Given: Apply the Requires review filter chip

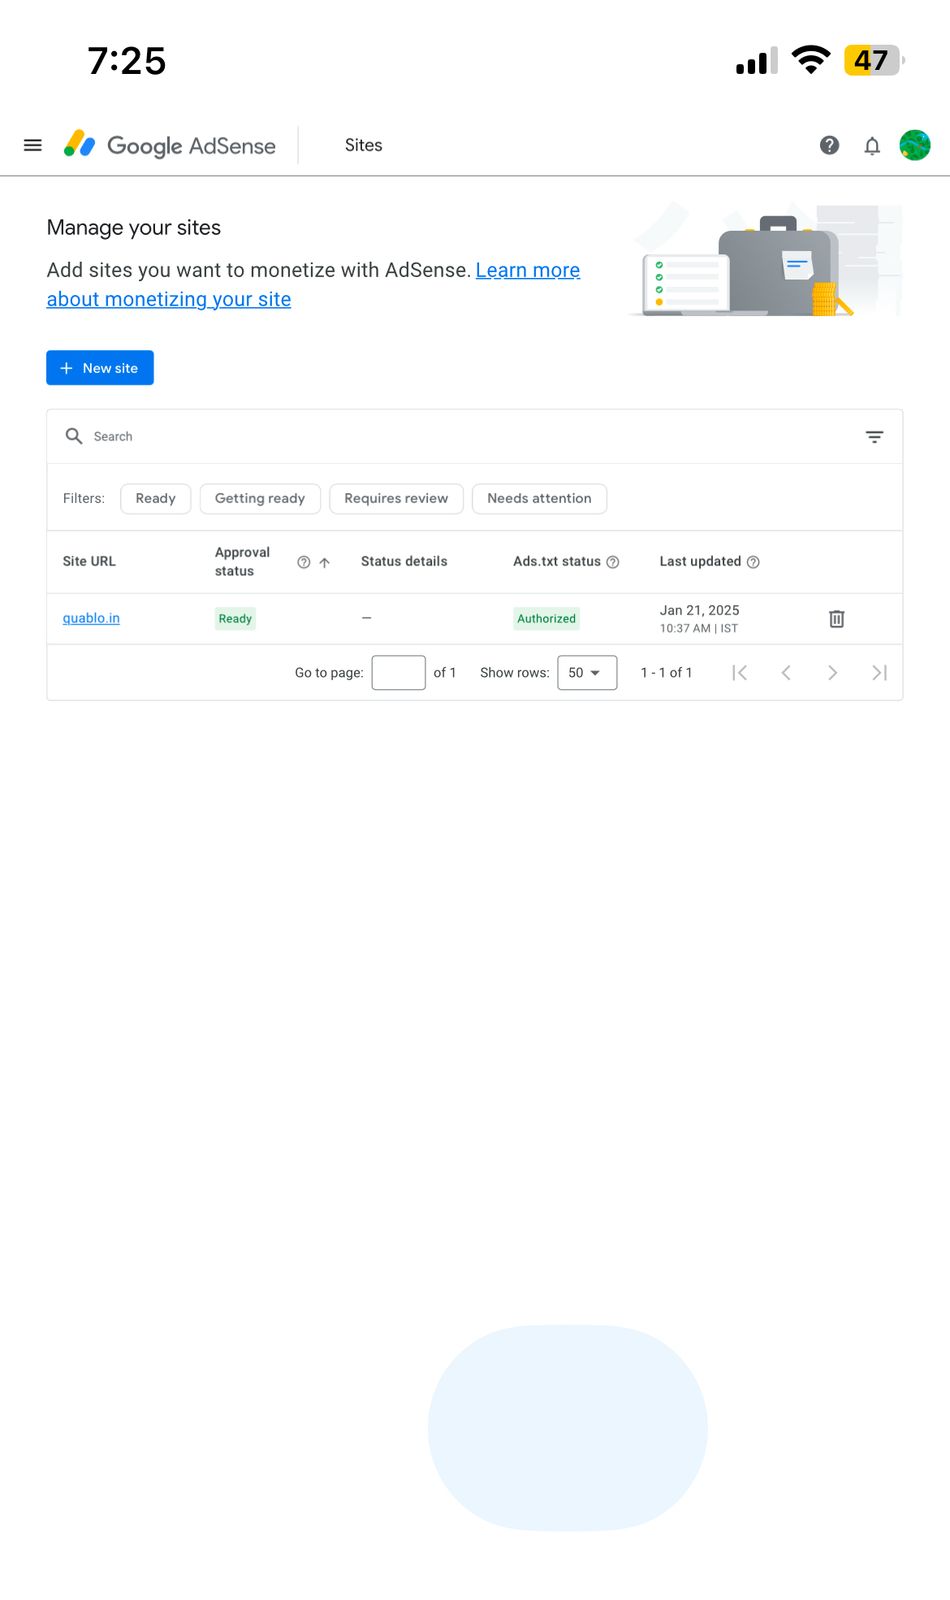Looking at the screenshot, I should click(x=396, y=498).
